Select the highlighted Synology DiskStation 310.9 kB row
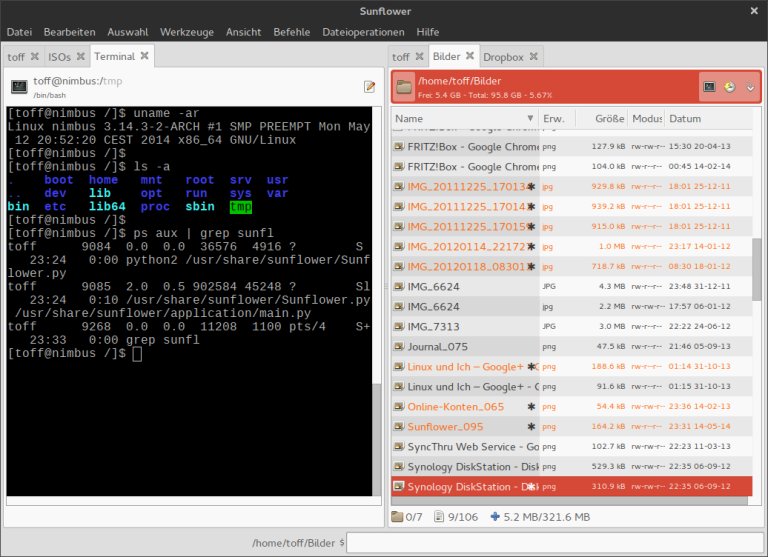The height and width of the screenshot is (557, 768). point(572,486)
